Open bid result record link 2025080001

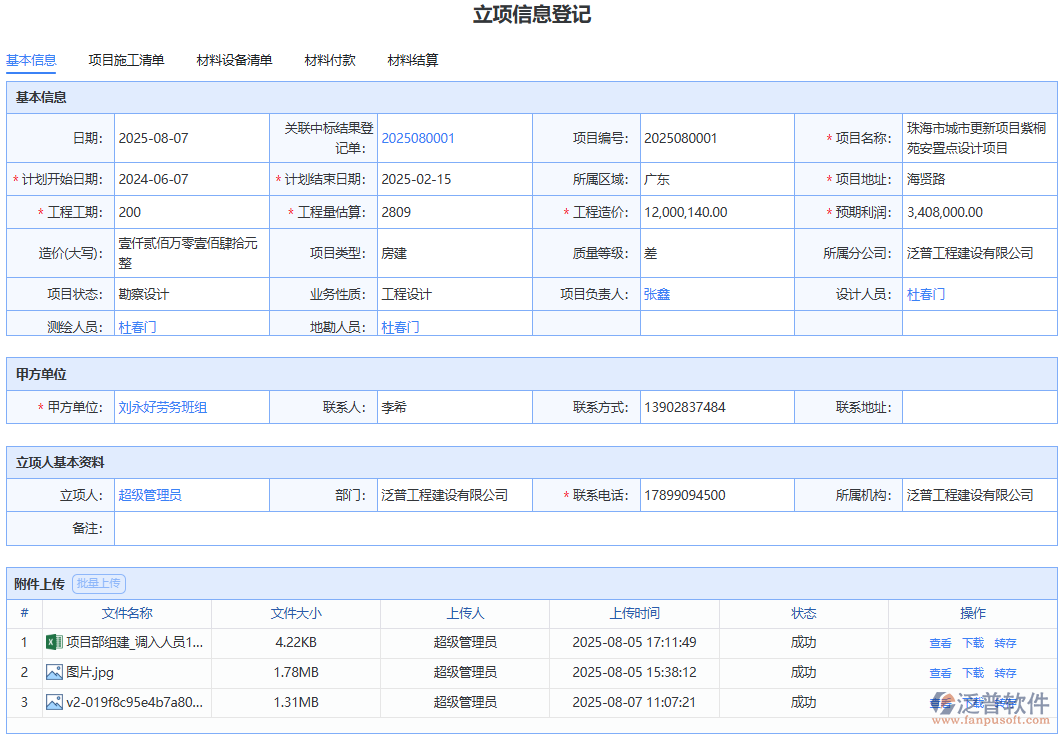point(418,138)
